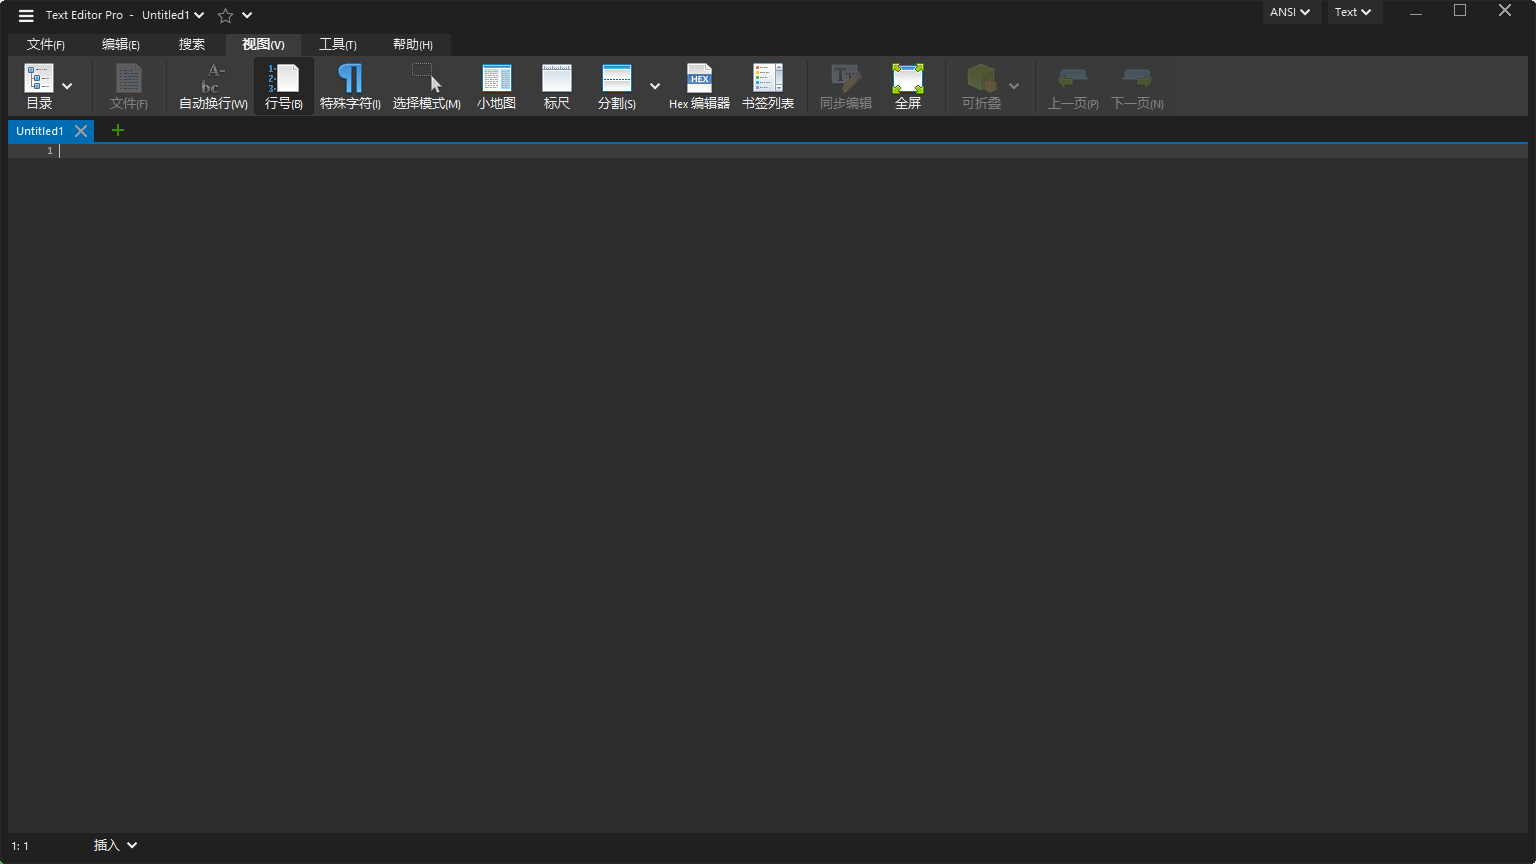Click the favorite star icon in title bar

coord(225,15)
